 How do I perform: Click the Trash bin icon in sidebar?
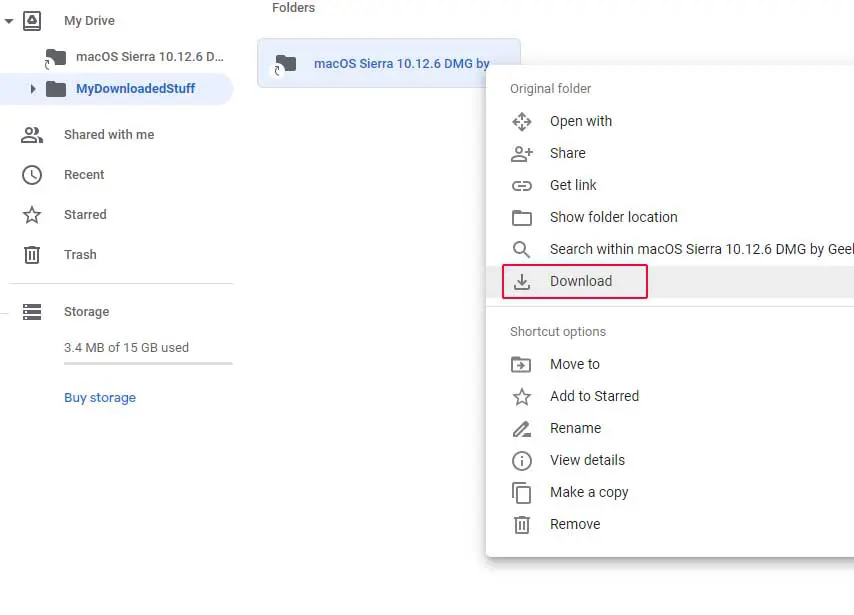click(32, 254)
